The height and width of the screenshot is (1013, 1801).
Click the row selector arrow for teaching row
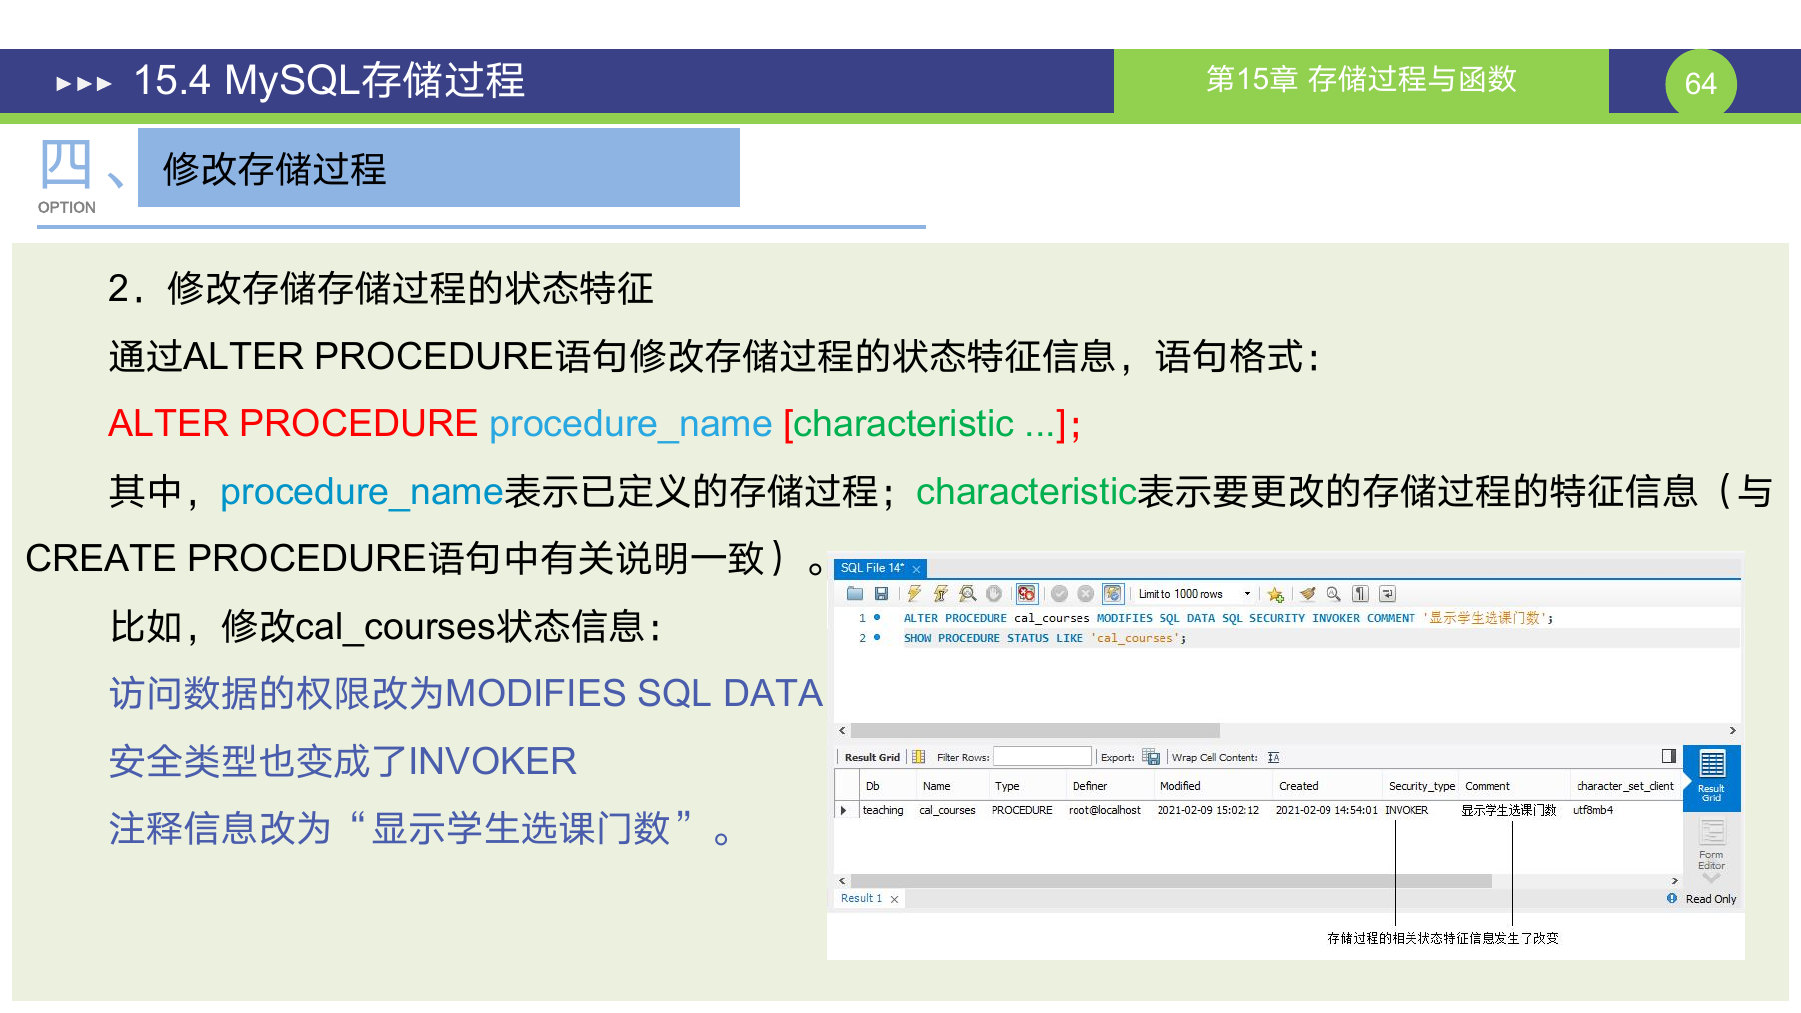tap(845, 810)
